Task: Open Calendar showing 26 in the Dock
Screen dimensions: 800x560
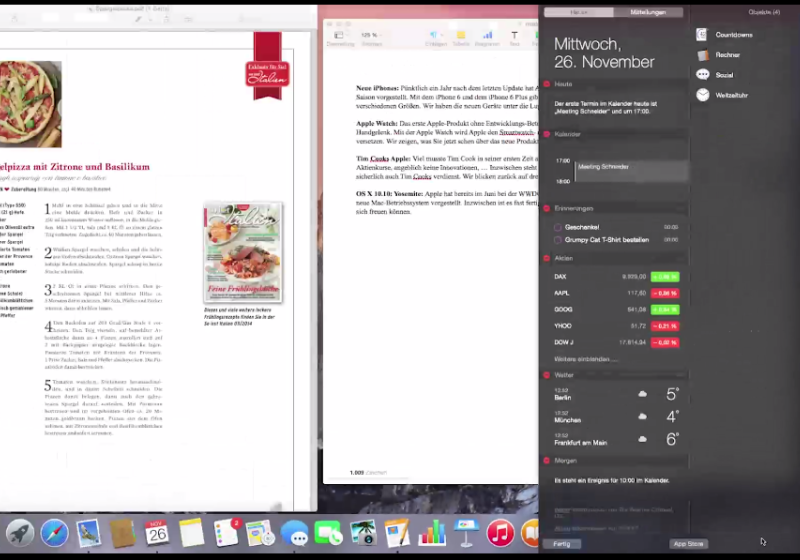Action: click(157, 533)
